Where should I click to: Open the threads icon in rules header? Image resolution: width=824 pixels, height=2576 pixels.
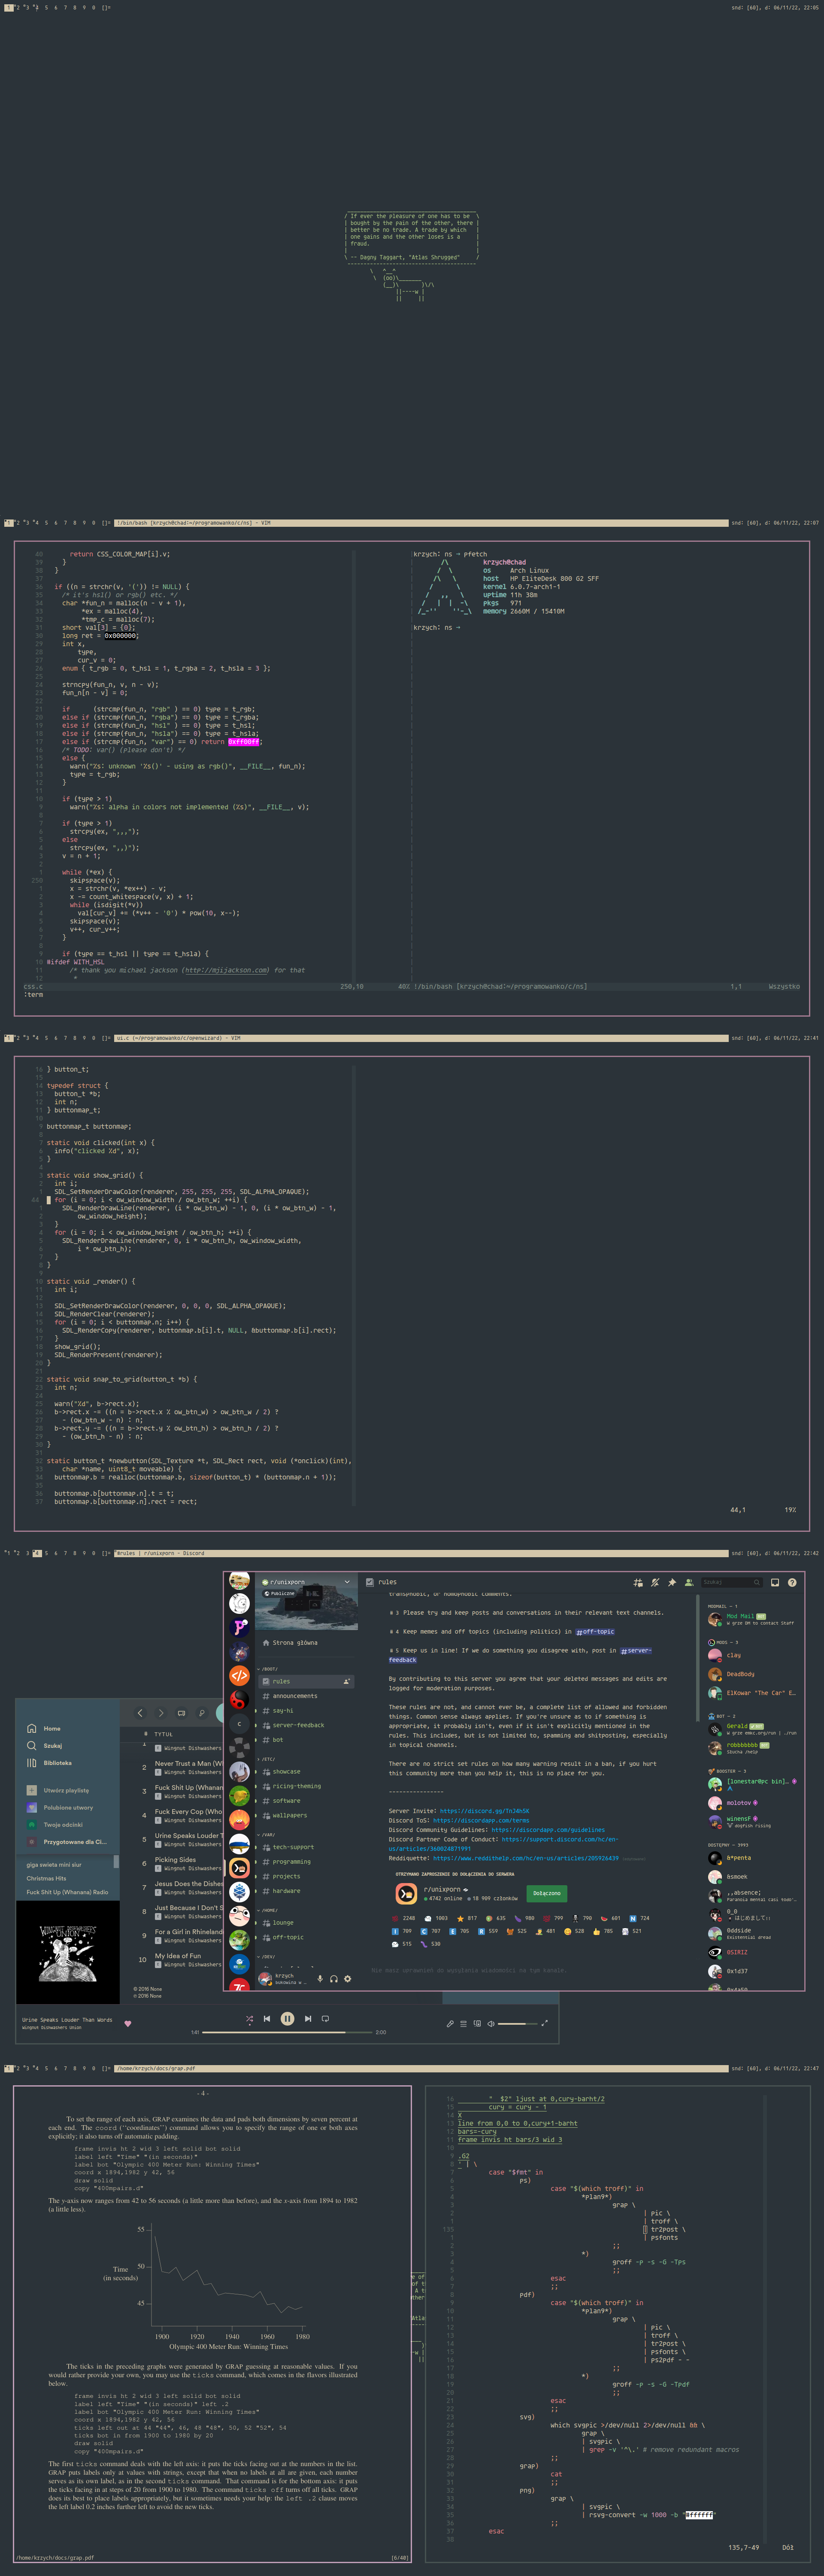tap(638, 1582)
